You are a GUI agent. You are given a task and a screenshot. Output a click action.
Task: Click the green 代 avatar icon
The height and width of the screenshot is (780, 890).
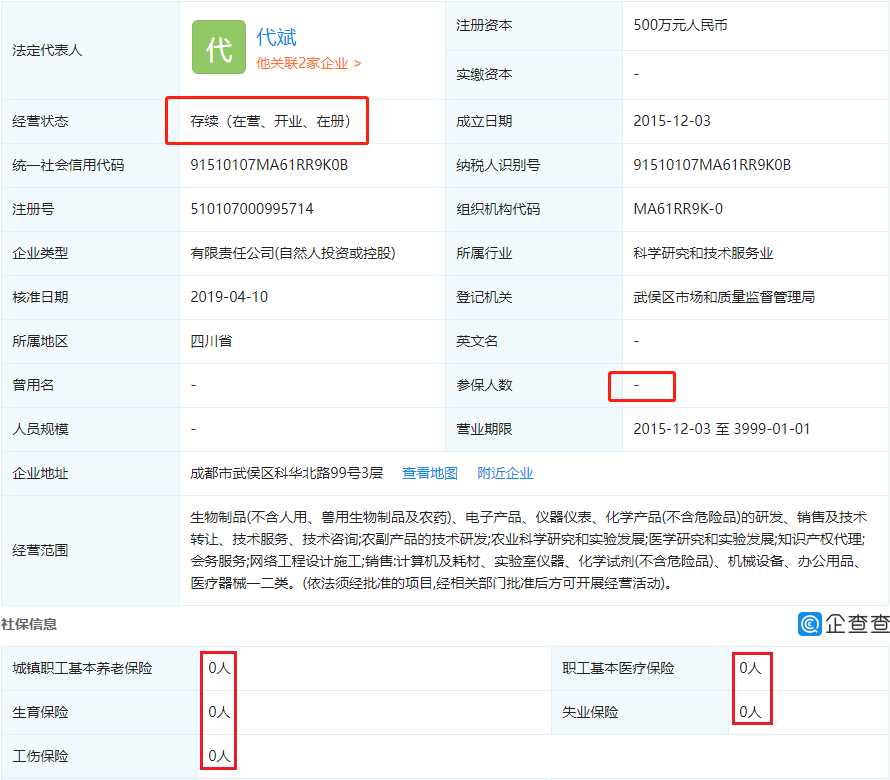pos(219,47)
